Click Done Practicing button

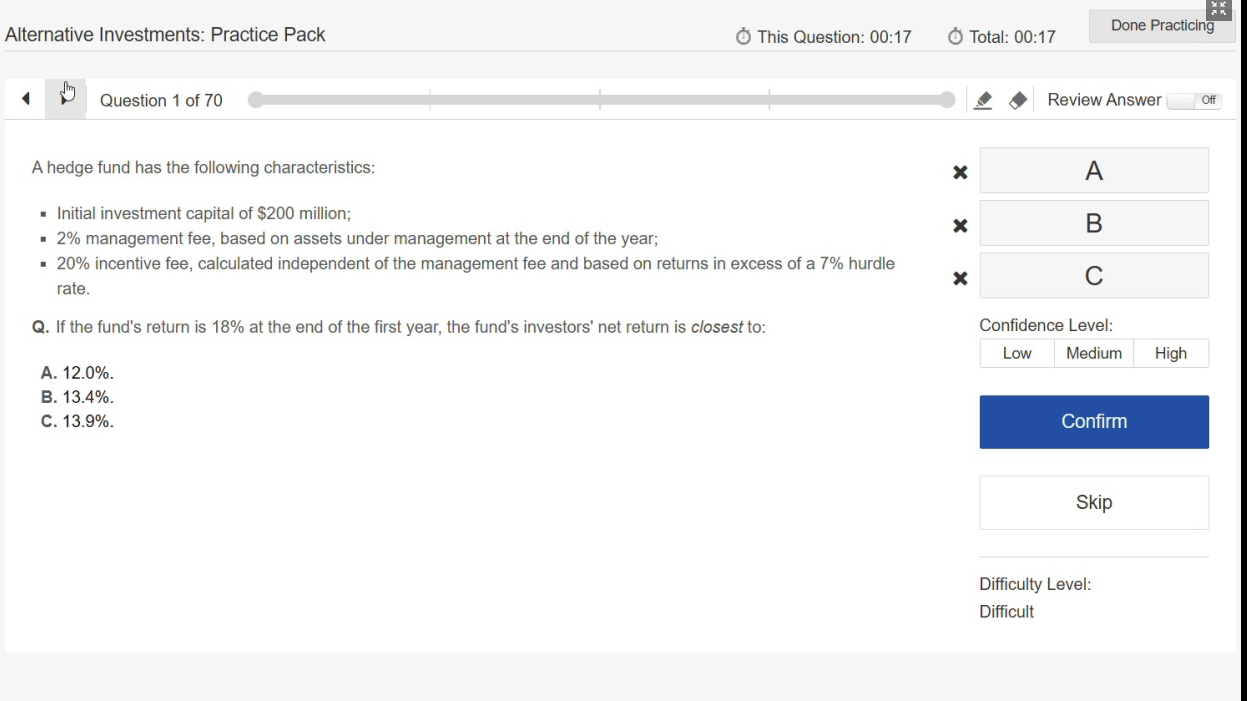pyautogui.click(x=1161, y=27)
